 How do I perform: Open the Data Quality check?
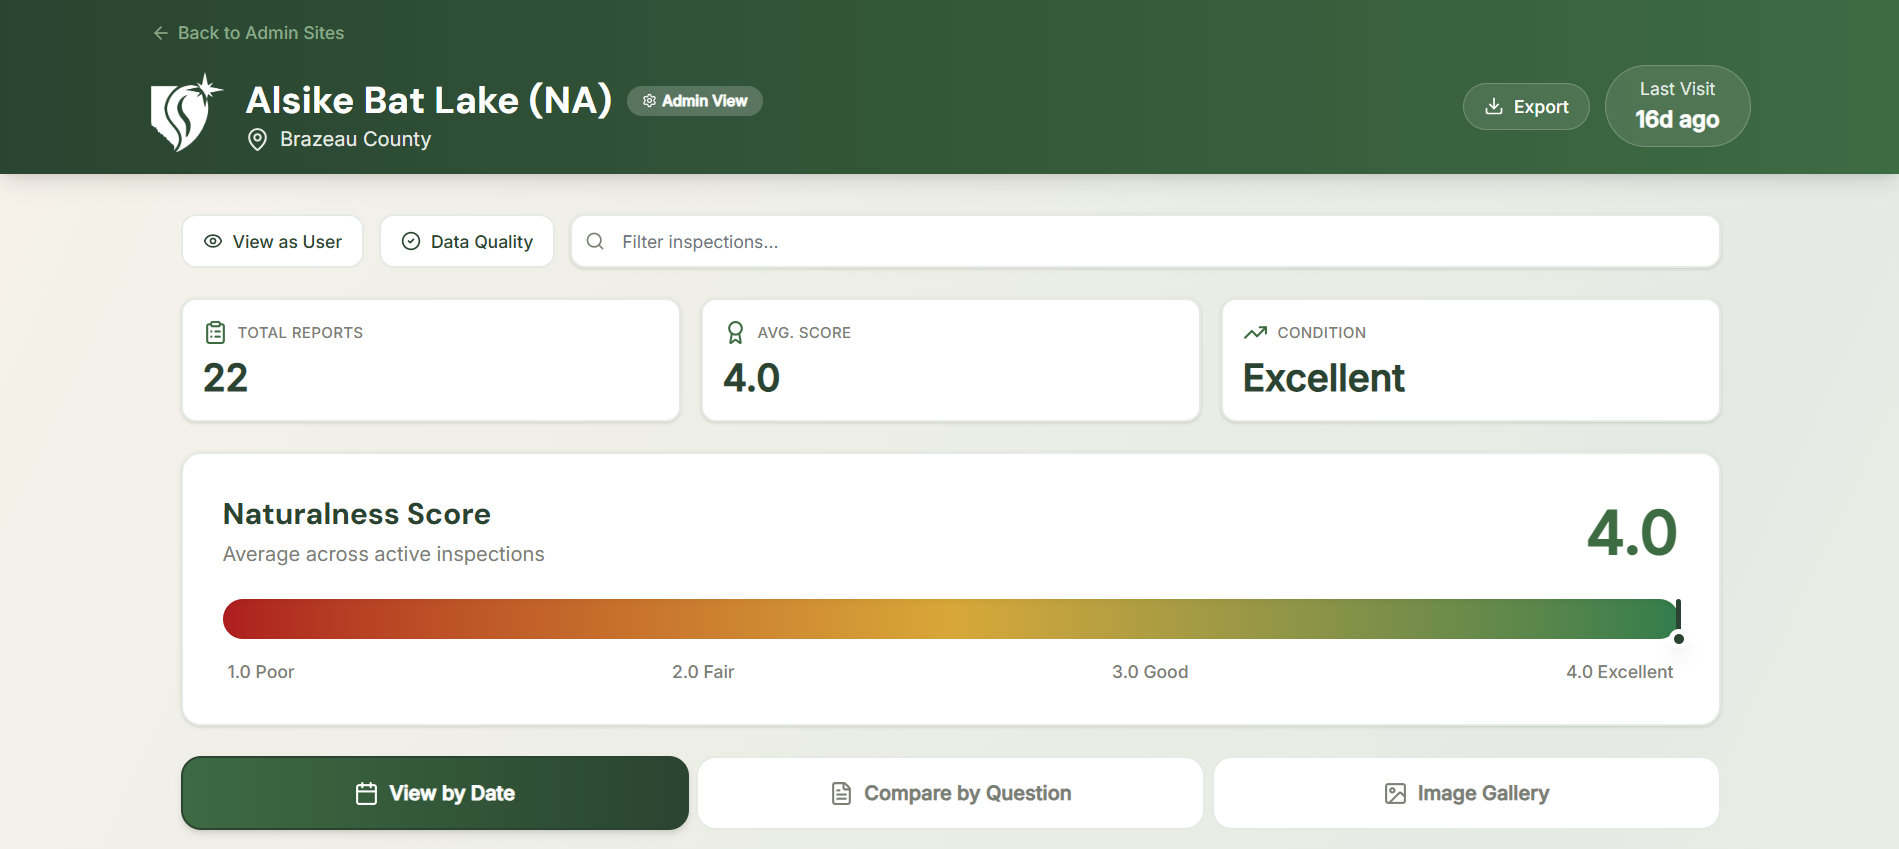pos(466,242)
